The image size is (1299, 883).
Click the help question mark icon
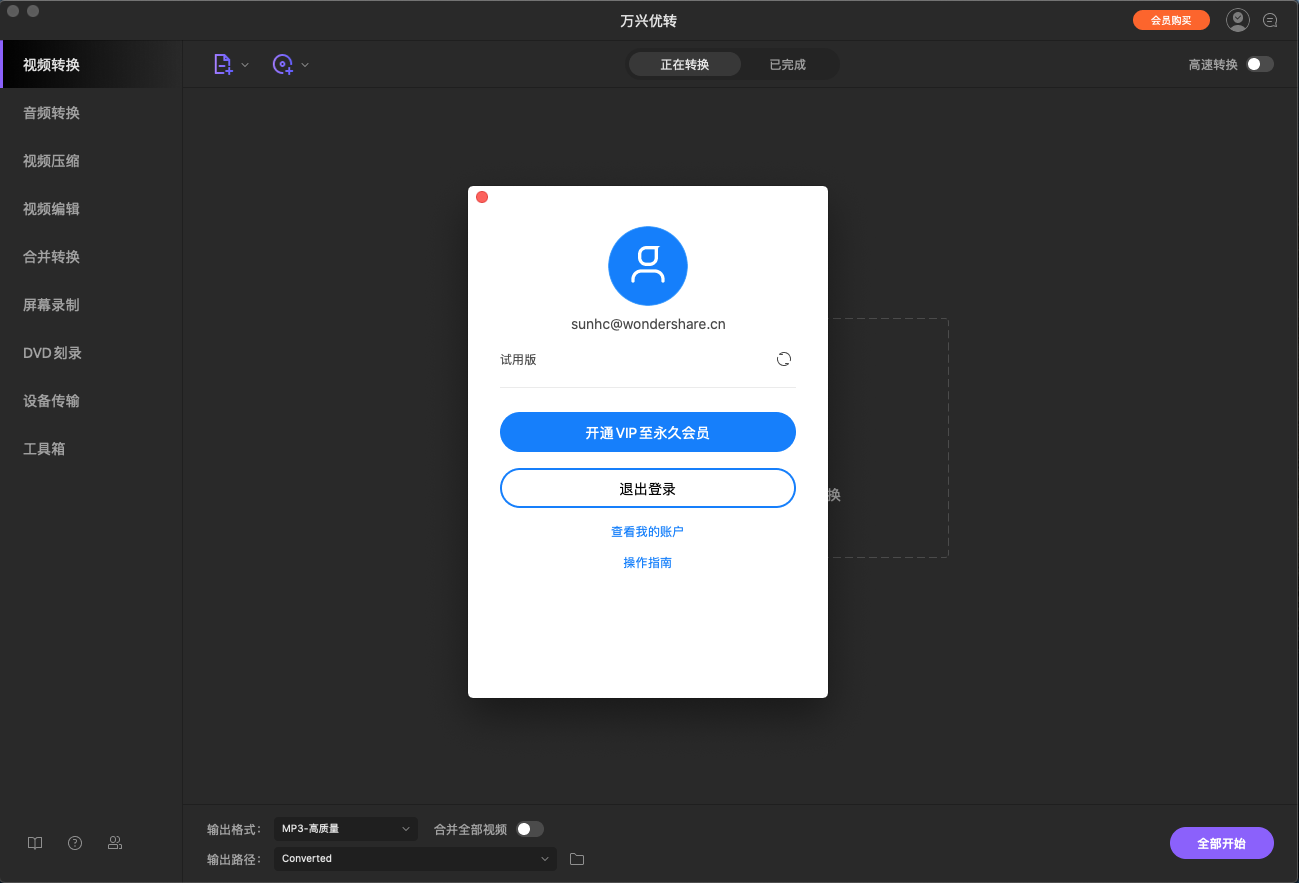(75, 843)
